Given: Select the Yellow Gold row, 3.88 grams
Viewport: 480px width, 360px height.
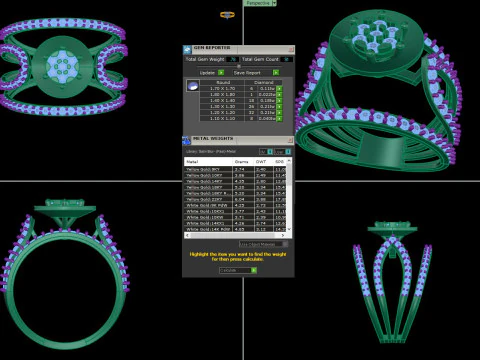Looking at the screenshot, I should click(x=235, y=175).
